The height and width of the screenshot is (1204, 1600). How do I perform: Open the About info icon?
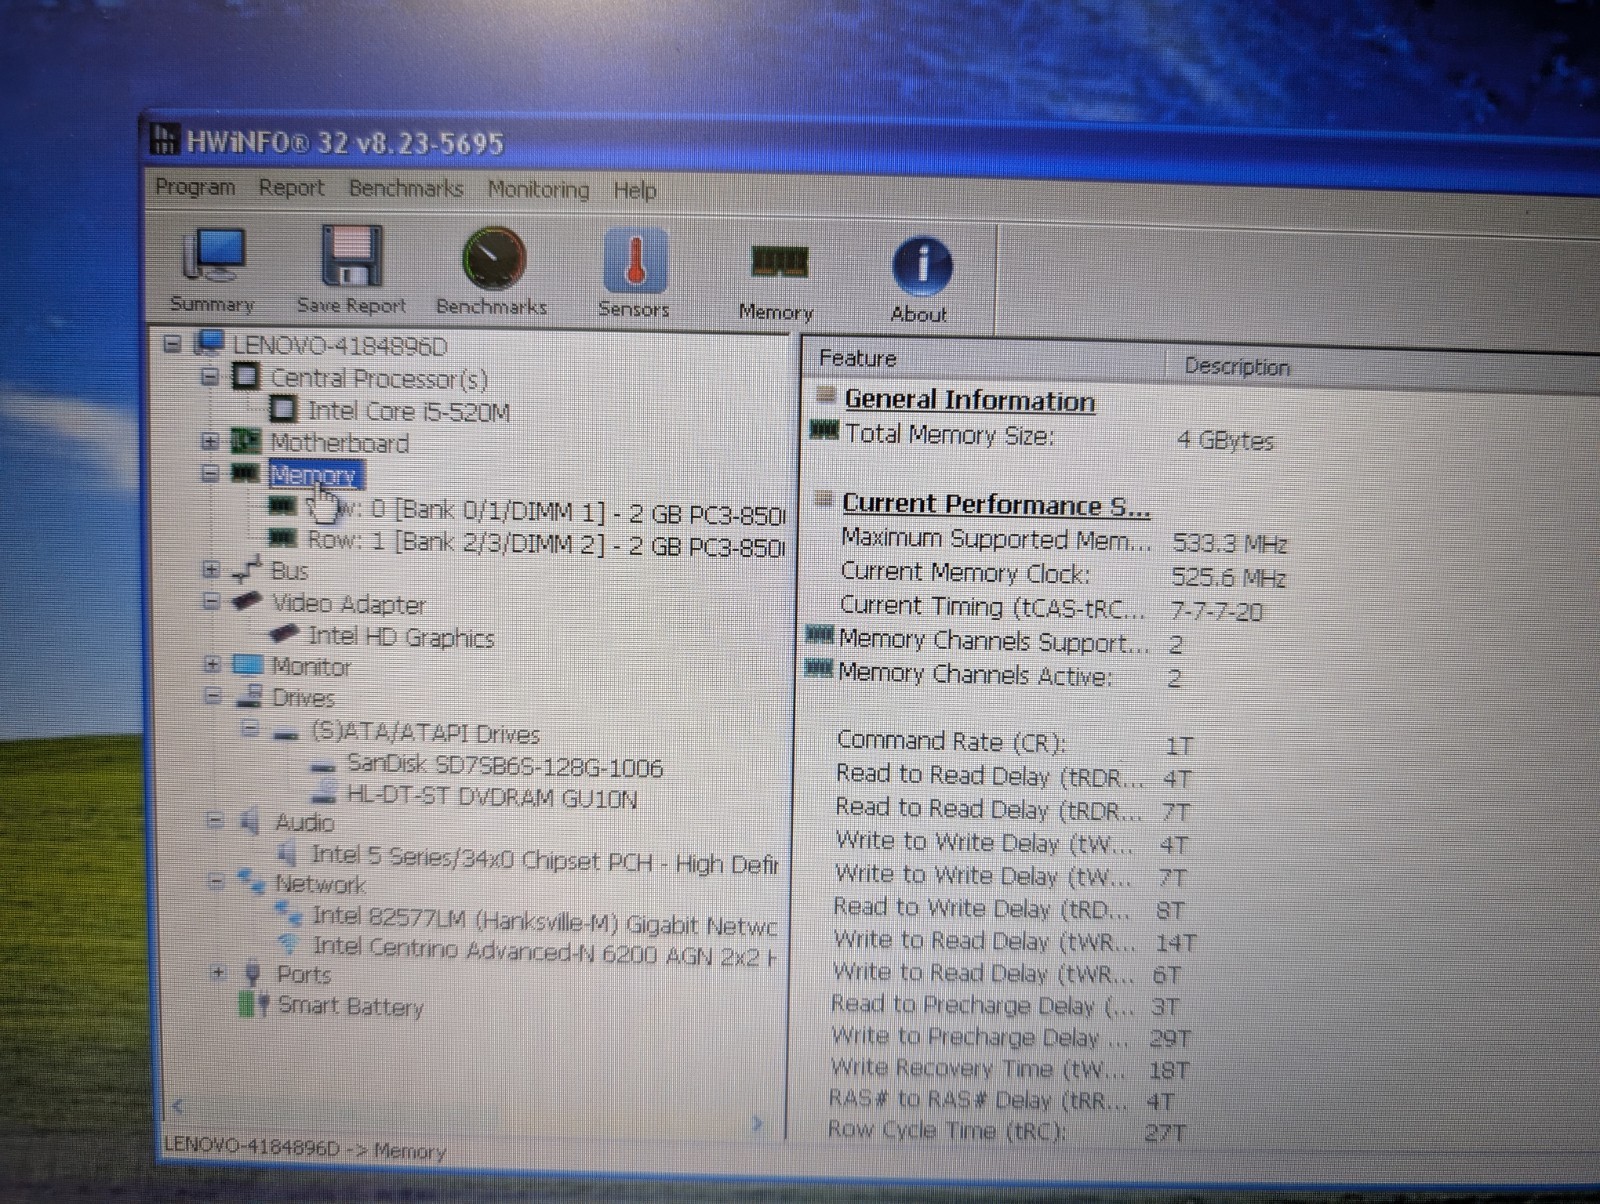(x=921, y=265)
